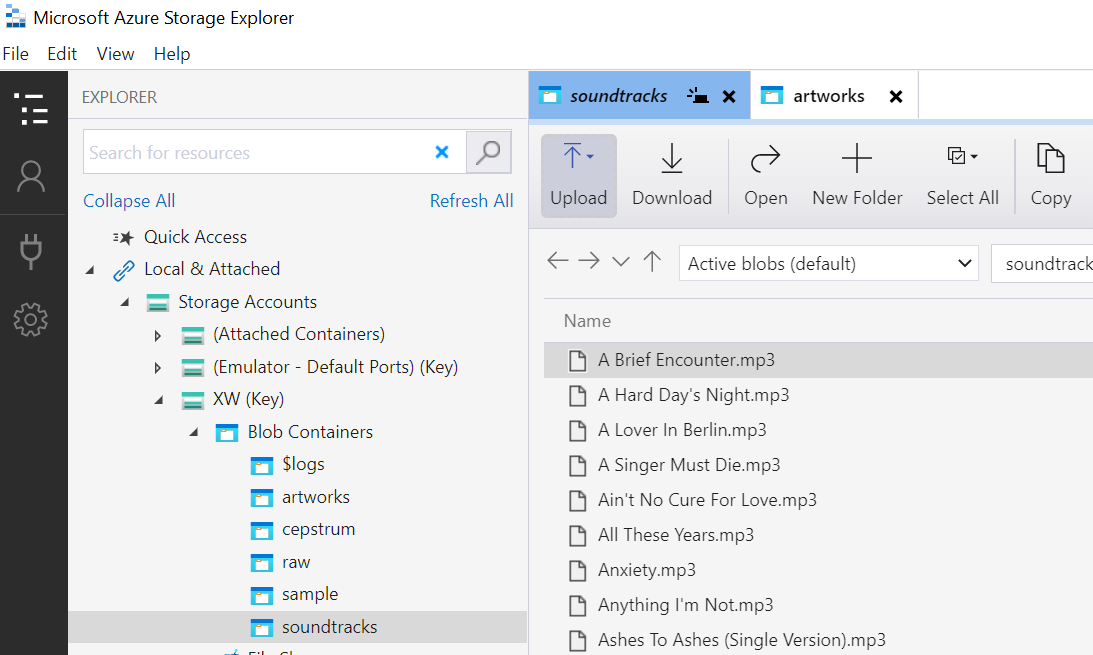This screenshot has height=655, width=1093.
Task: Collapse the Blob Containers node
Action: coord(194,433)
